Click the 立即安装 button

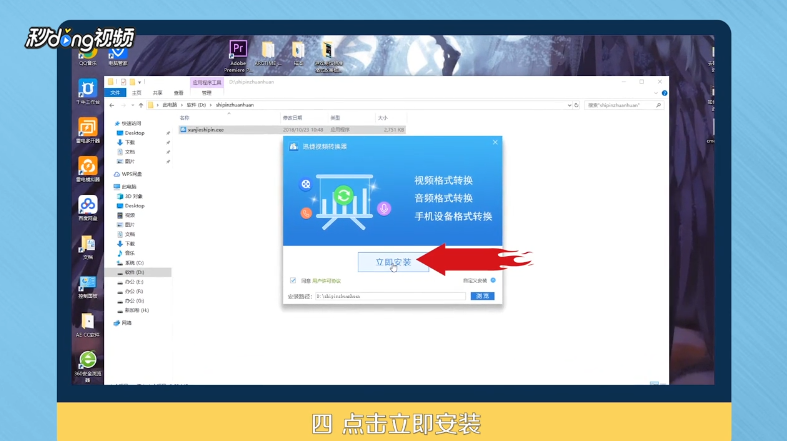(x=394, y=262)
